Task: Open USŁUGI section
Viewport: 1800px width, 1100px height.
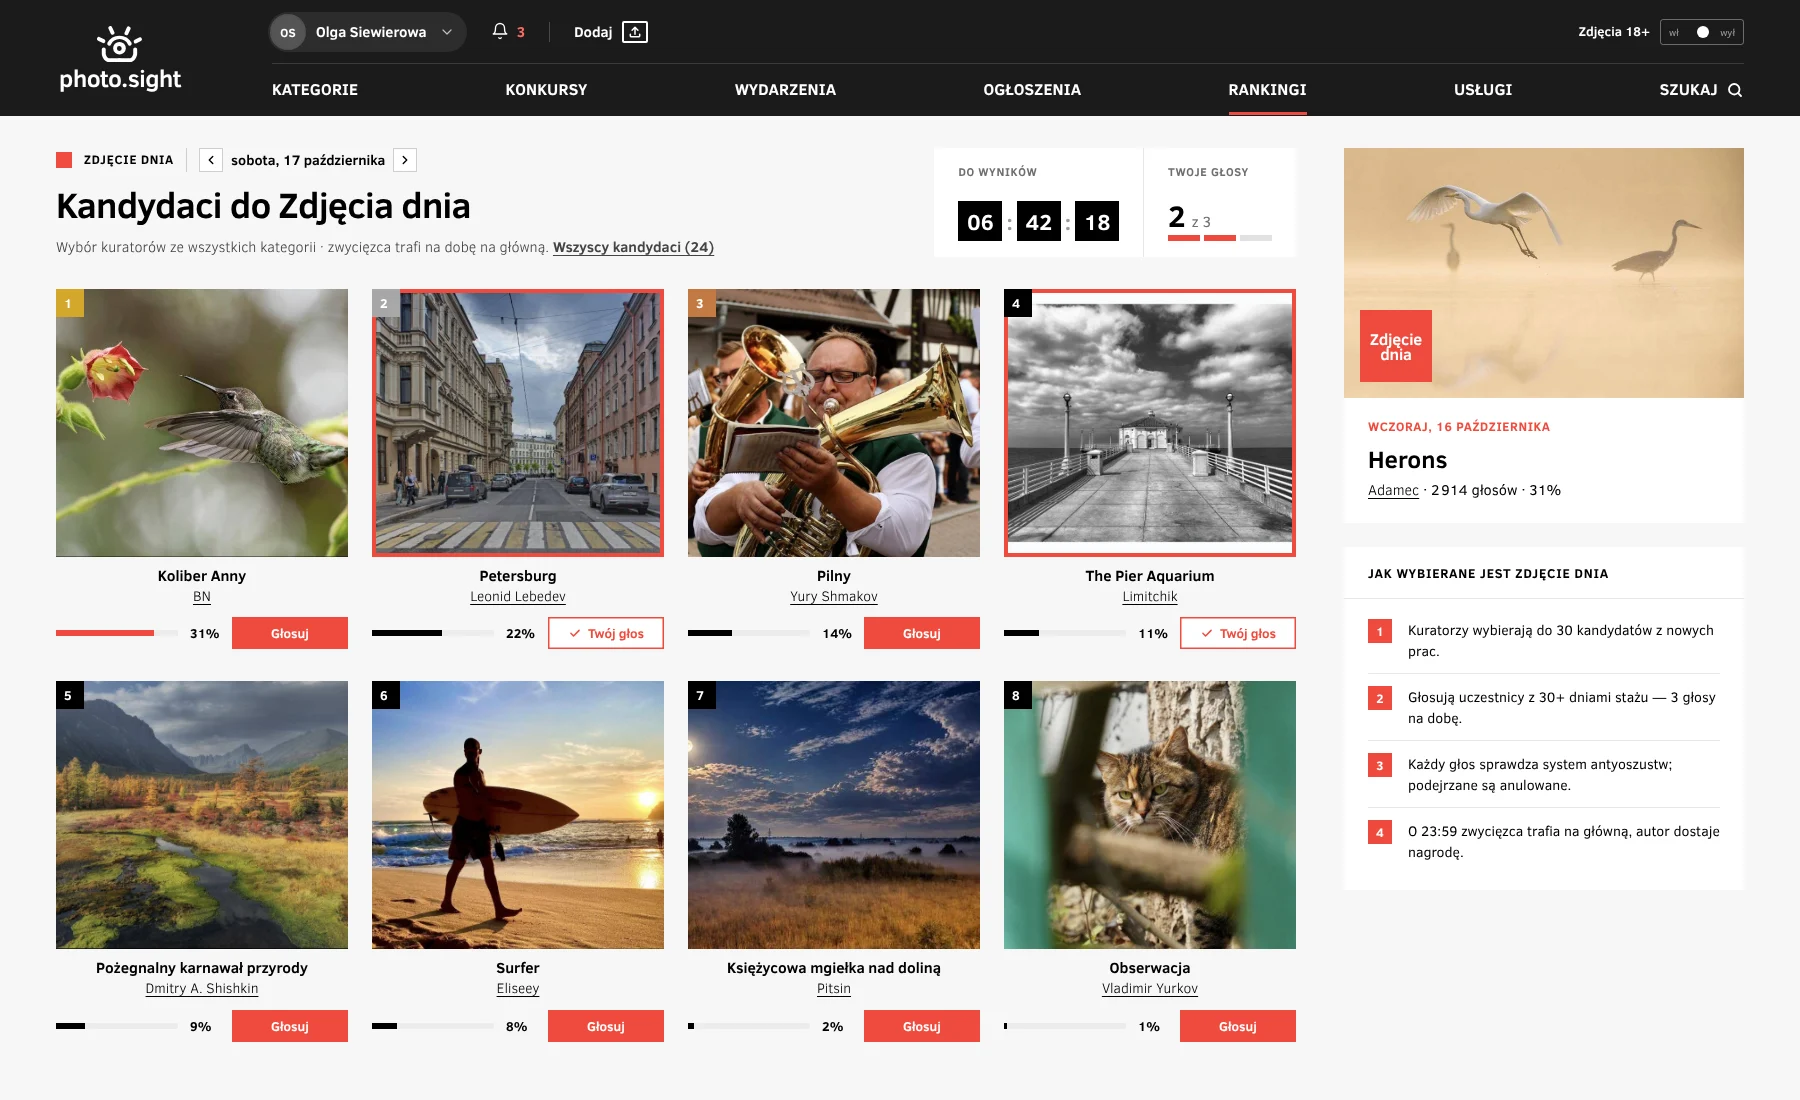Action: [1483, 90]
